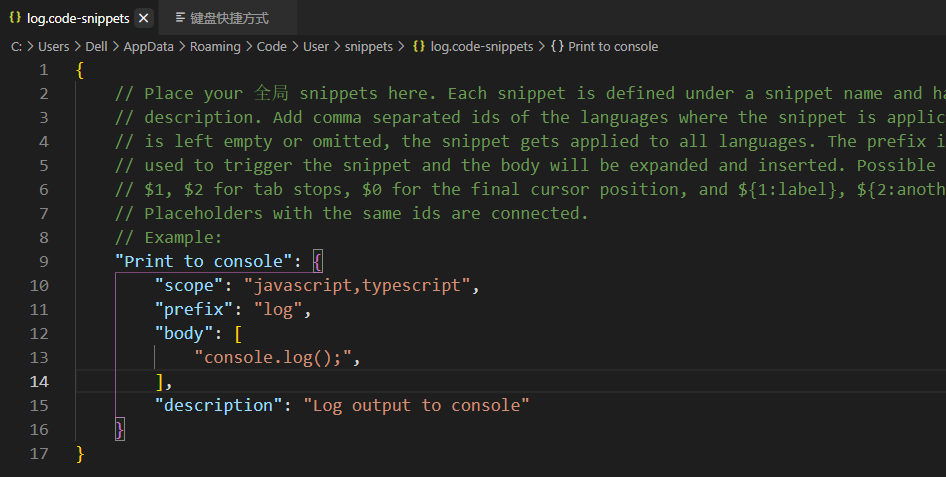
Task: Click the comment starting "// Placeholders with the same ids"
Action: click(351, 213)
